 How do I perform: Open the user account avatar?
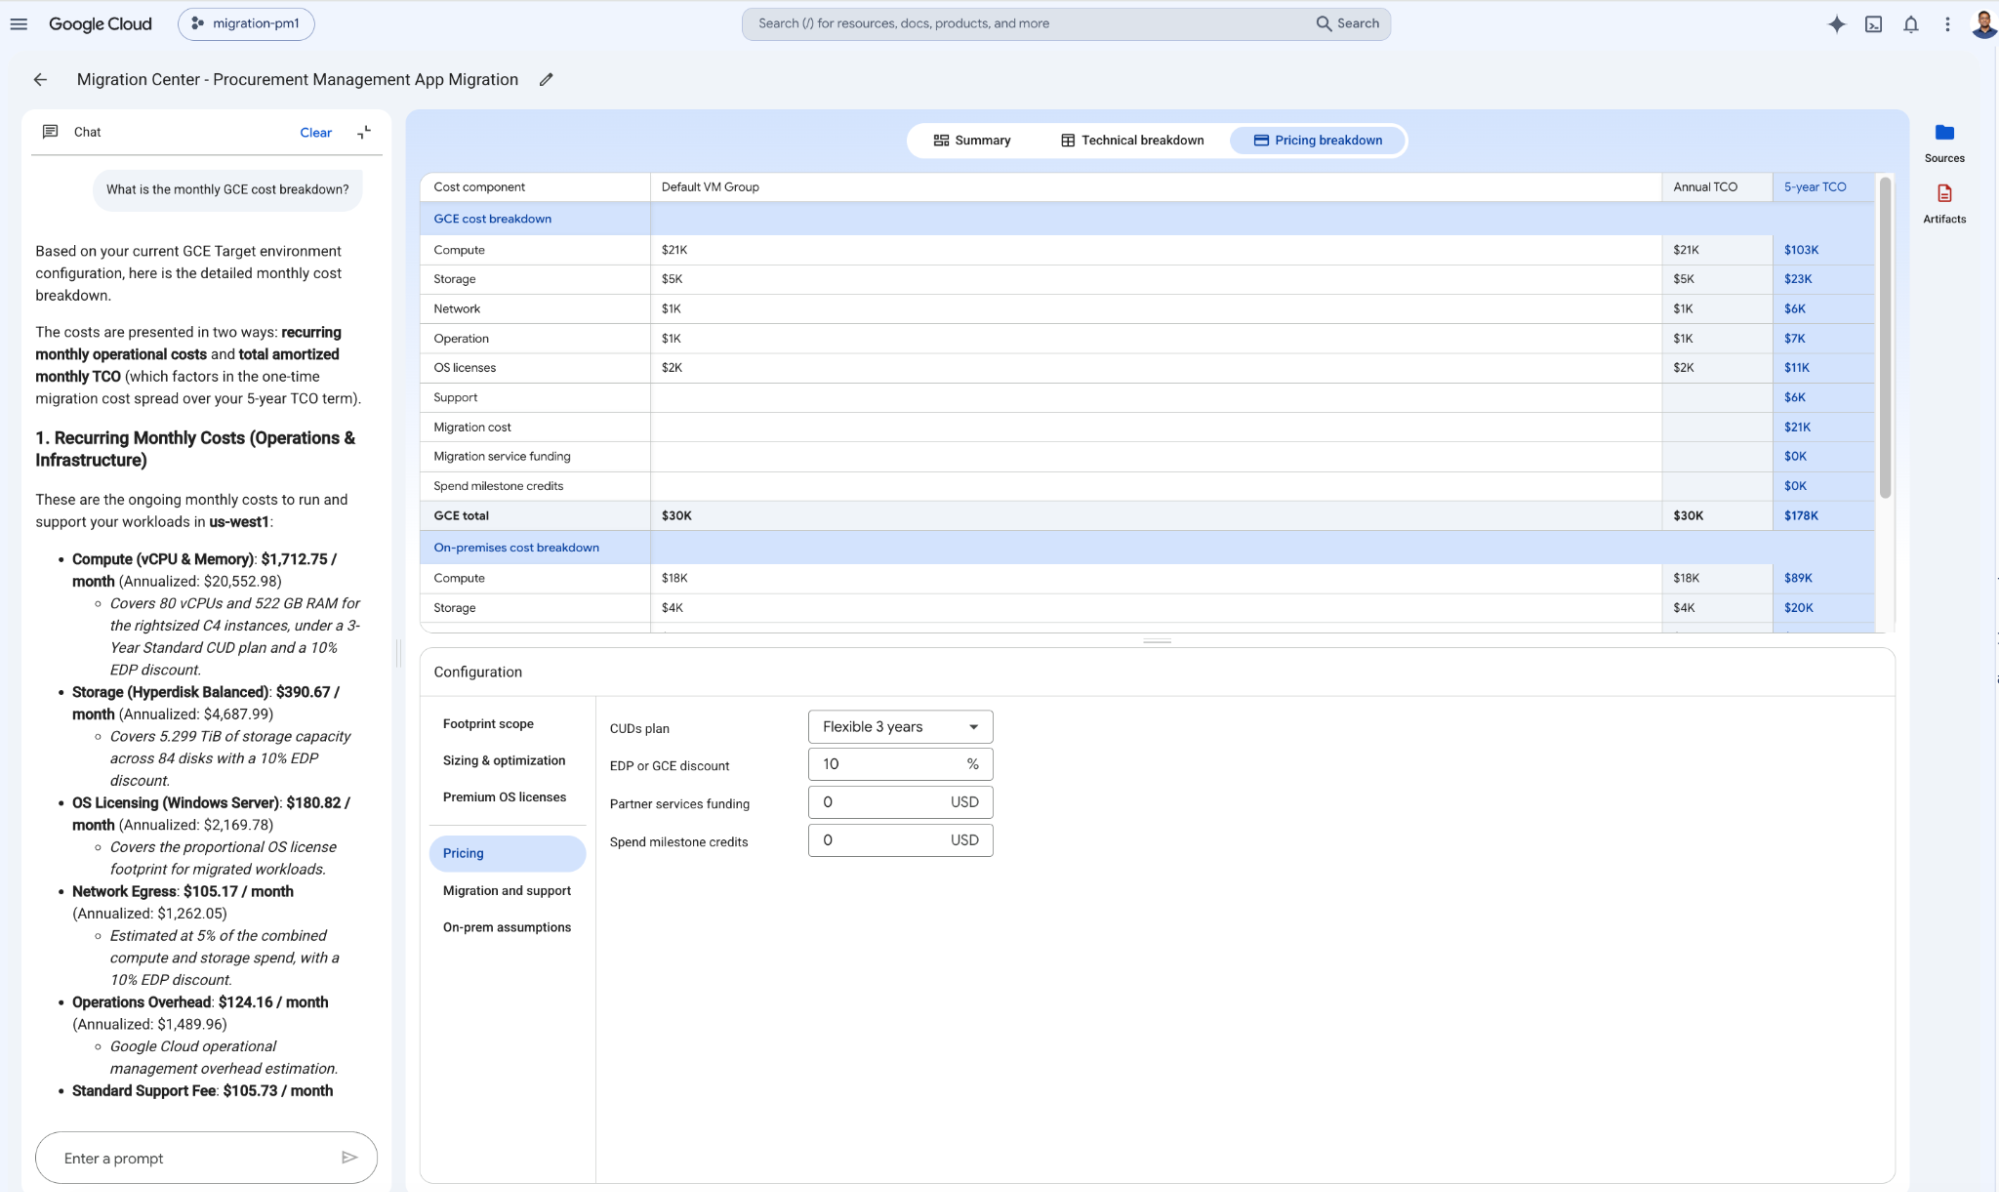(x=1984, y=24)
